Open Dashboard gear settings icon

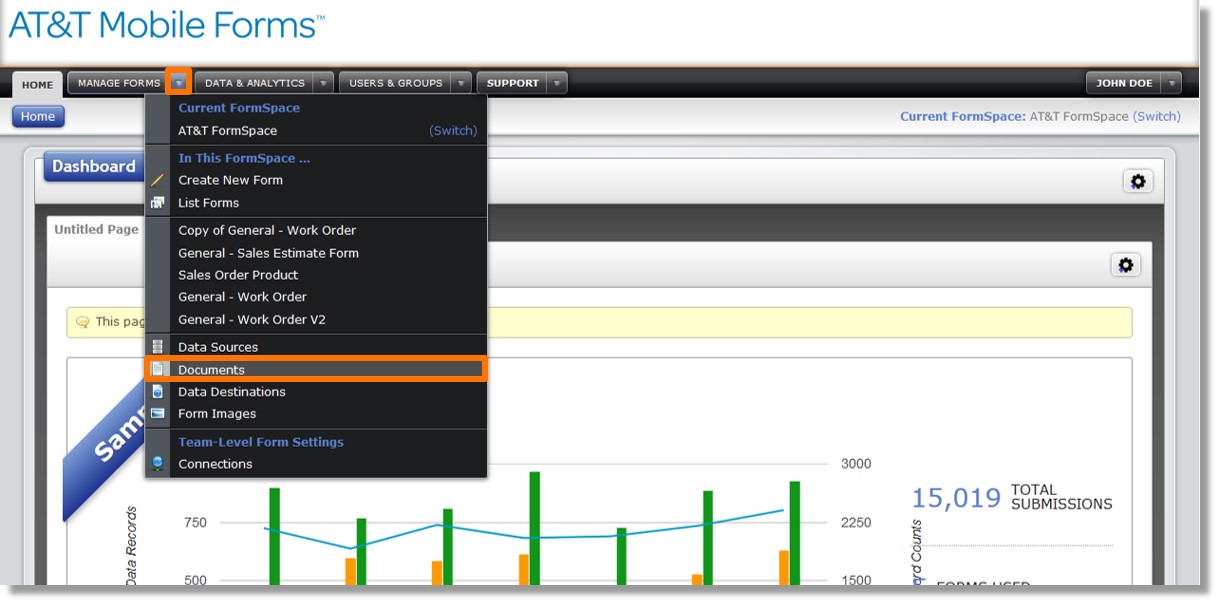(x=1138, y=181)
